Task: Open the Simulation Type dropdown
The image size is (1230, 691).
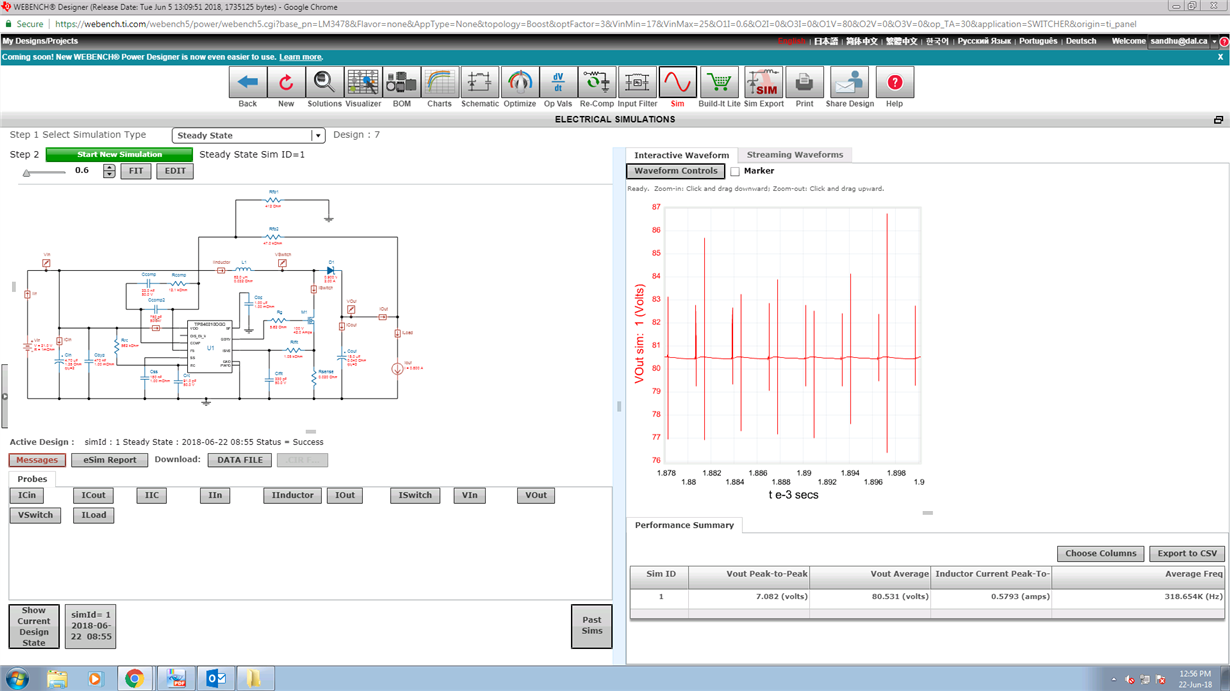Action: [249, 136]
